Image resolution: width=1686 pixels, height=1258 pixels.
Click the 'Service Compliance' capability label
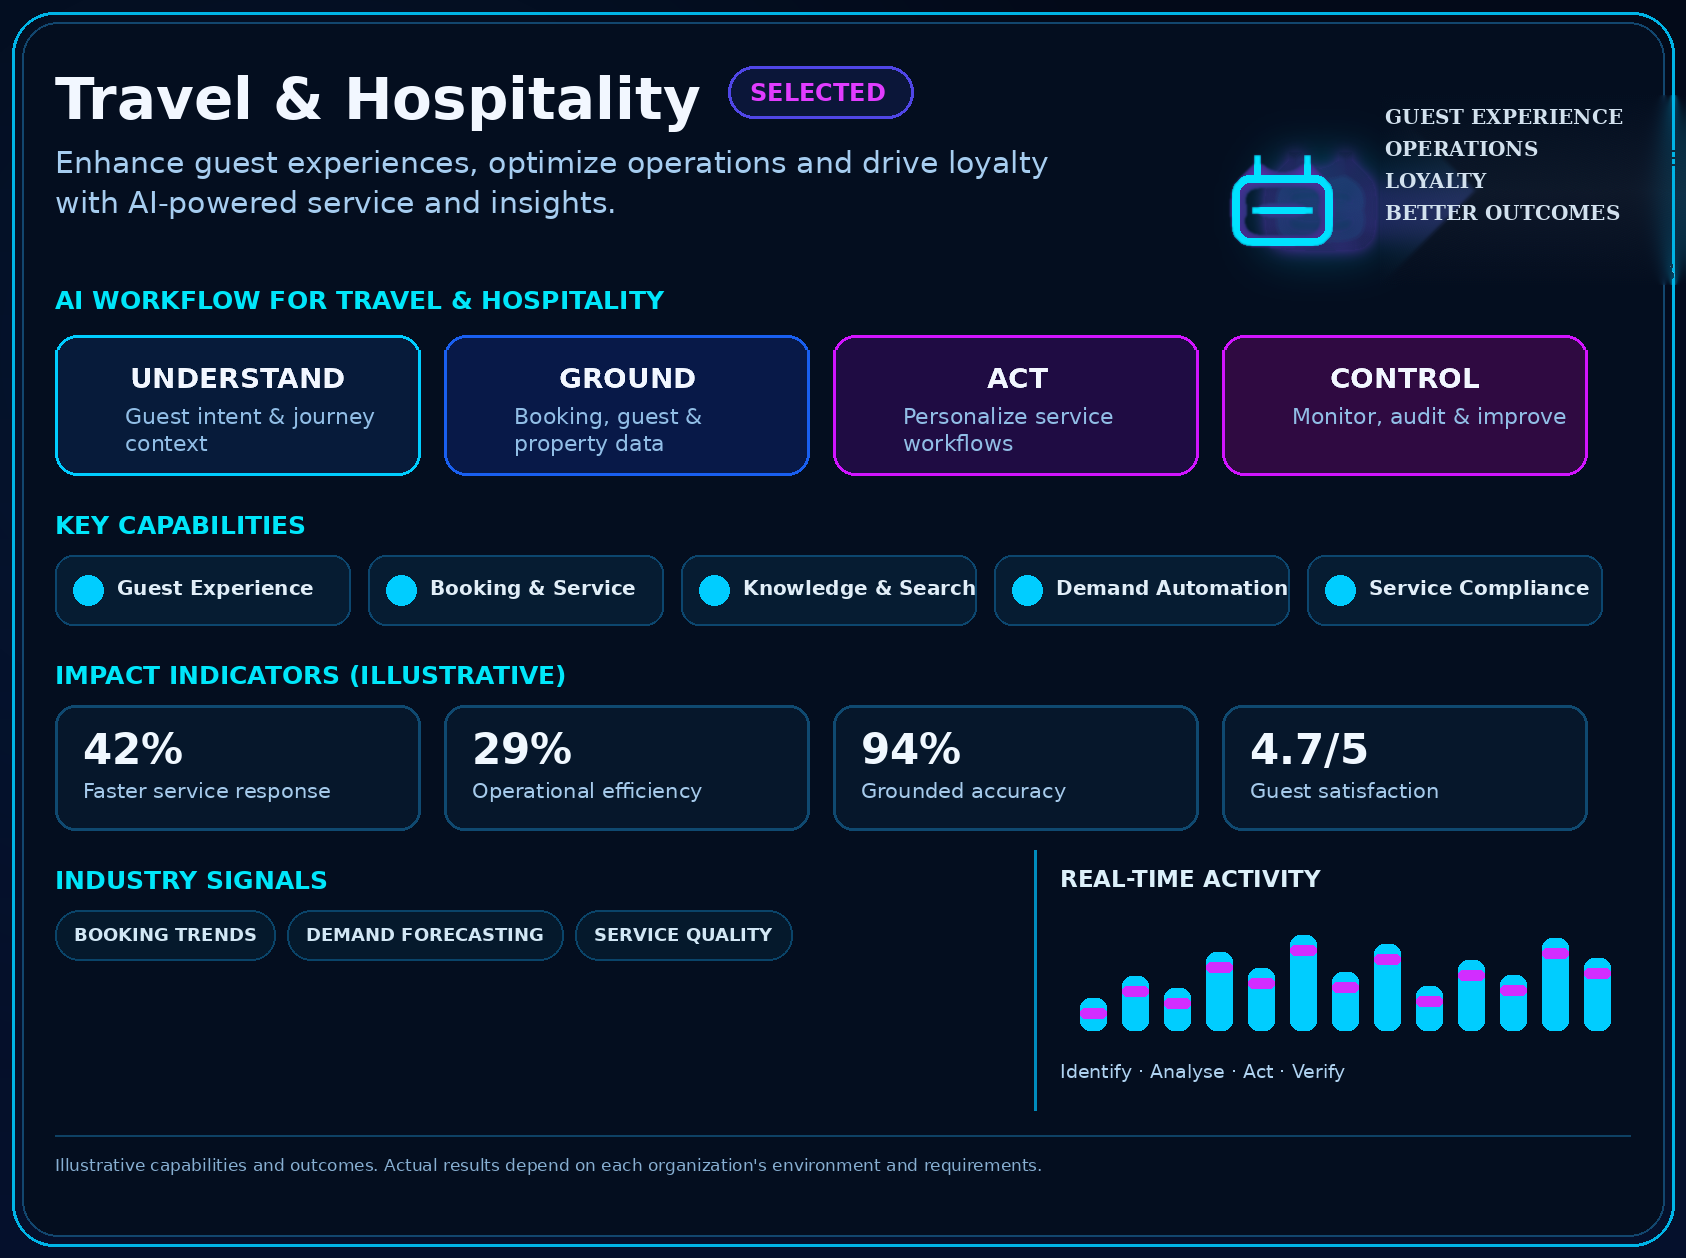[1479, 588]
